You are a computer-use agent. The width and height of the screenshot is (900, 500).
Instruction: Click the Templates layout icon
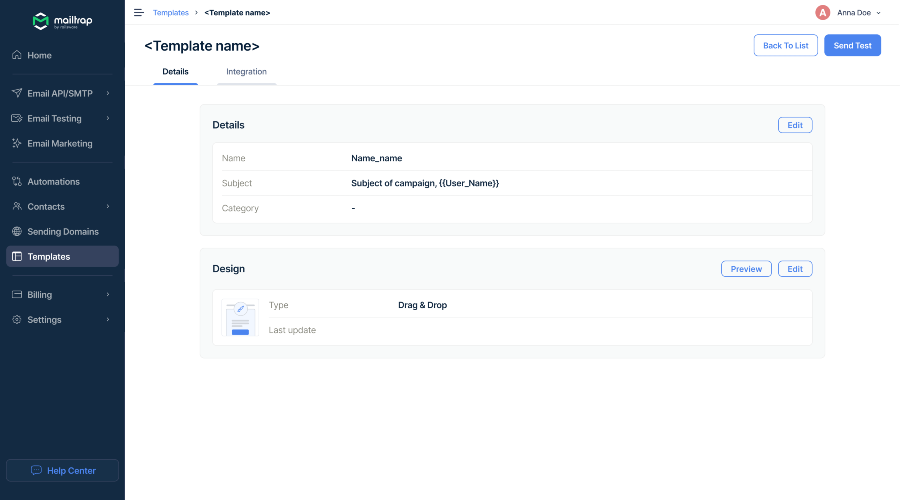pos(17,257)
